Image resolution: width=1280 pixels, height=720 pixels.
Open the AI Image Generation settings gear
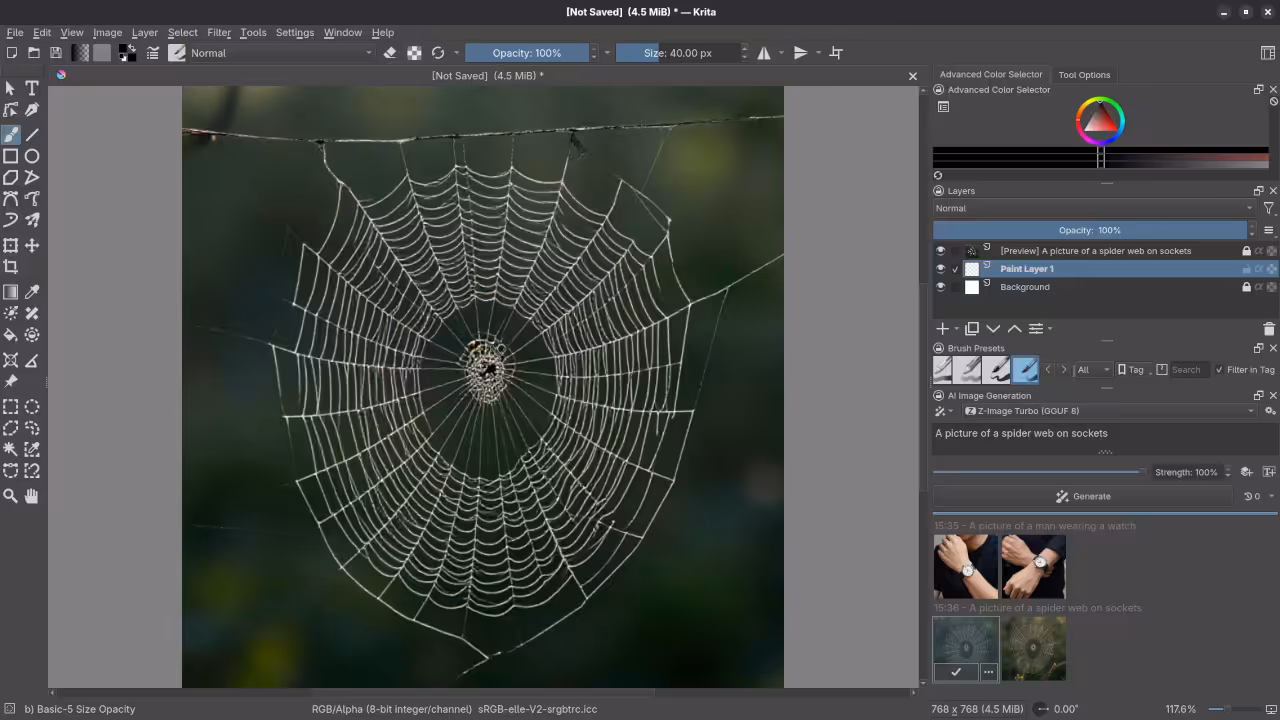[1270, 411]
